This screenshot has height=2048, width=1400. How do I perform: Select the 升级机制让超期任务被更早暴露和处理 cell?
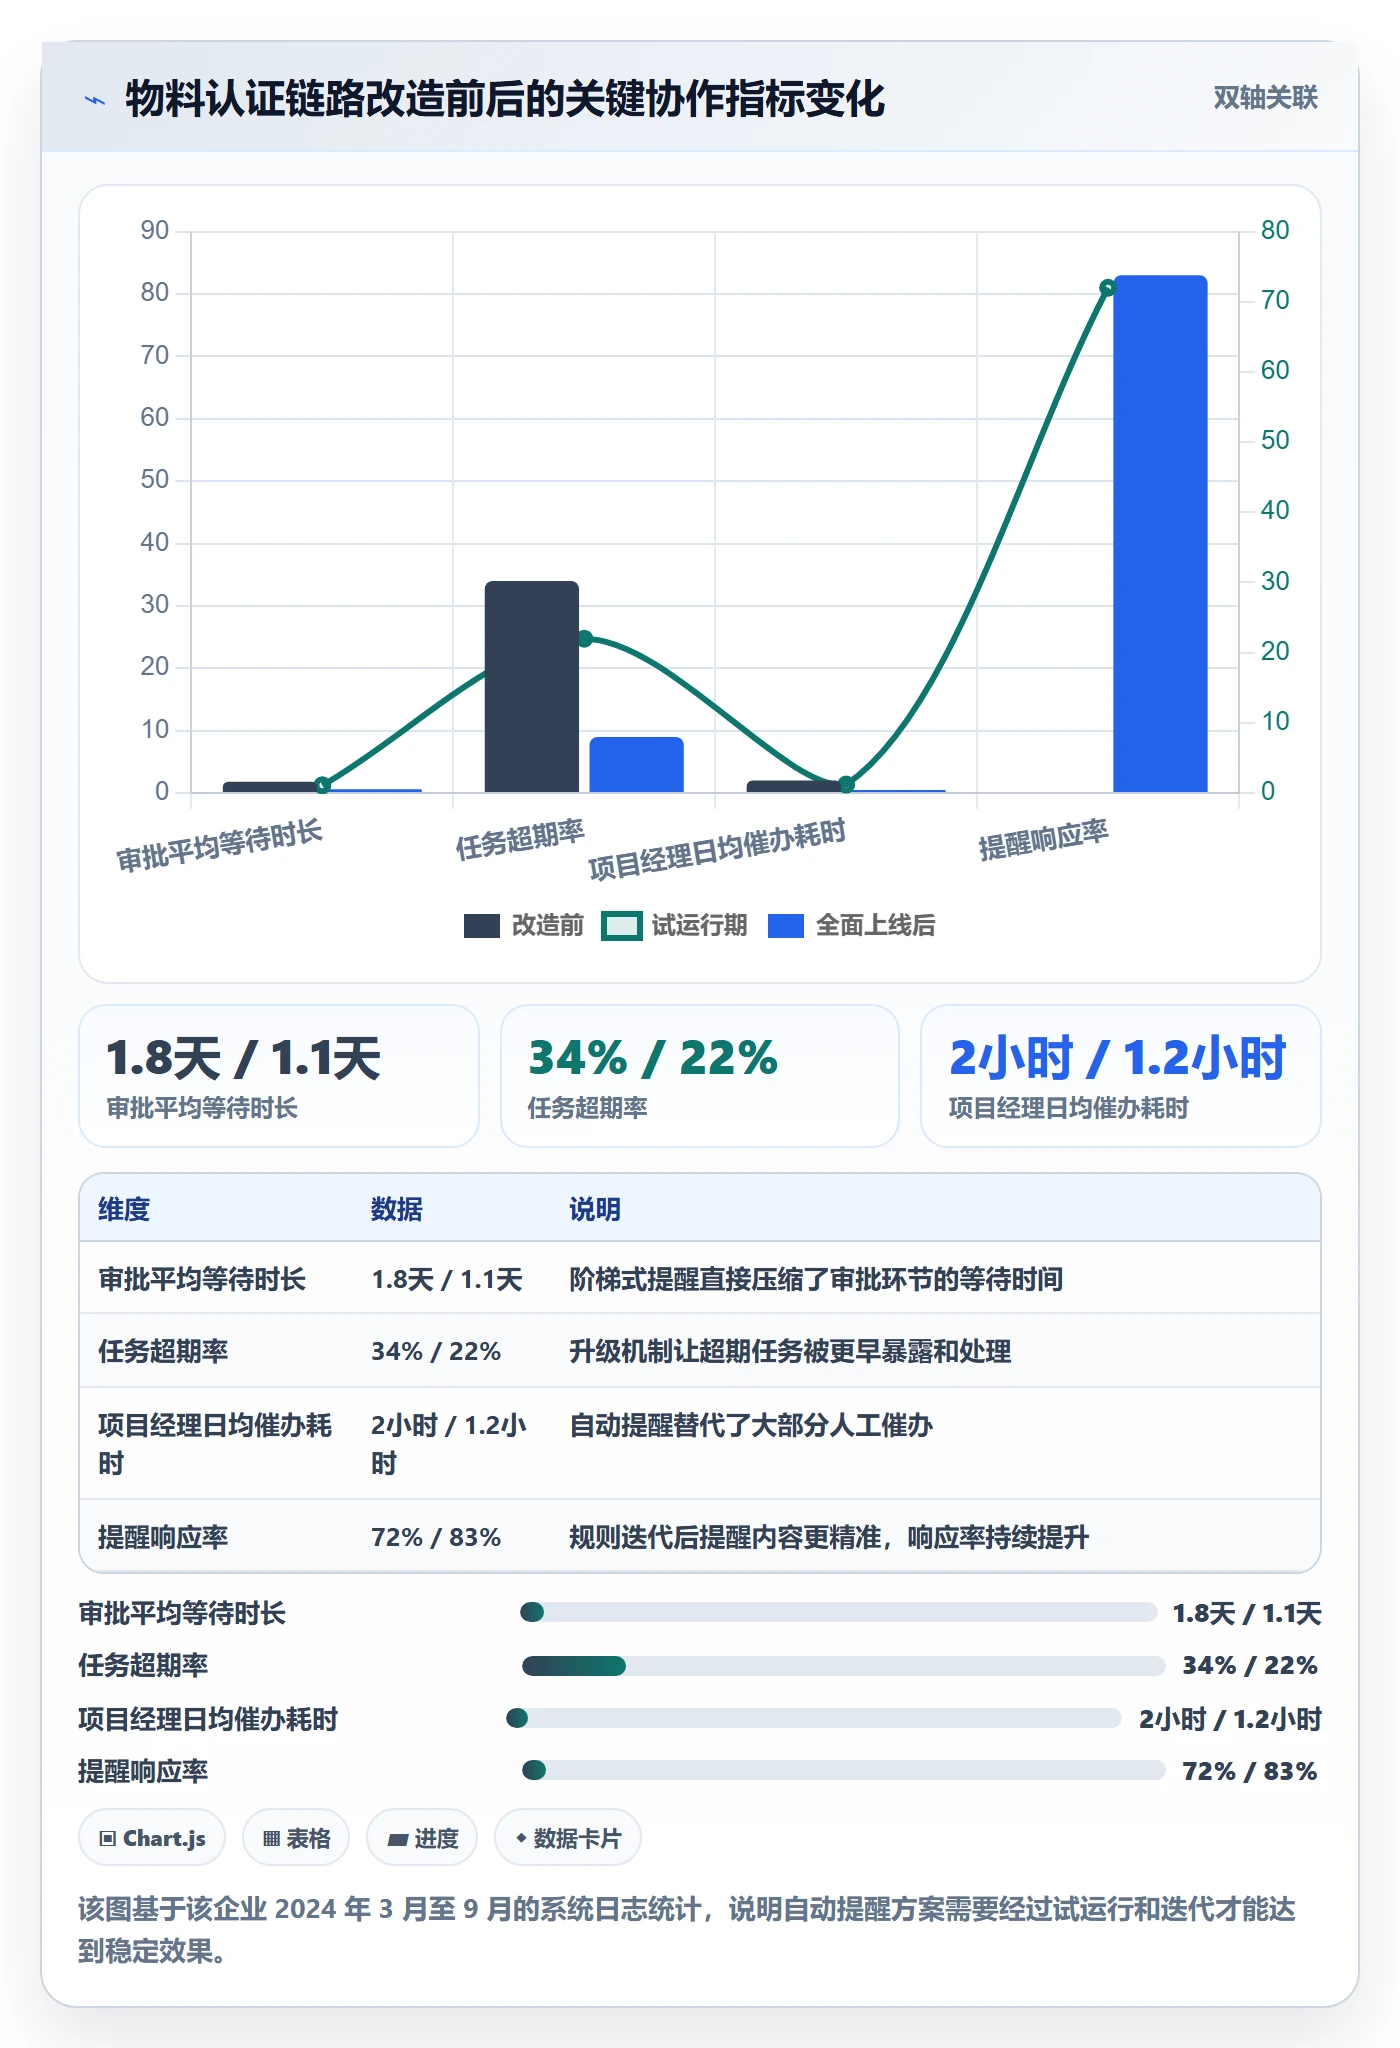790,1351
